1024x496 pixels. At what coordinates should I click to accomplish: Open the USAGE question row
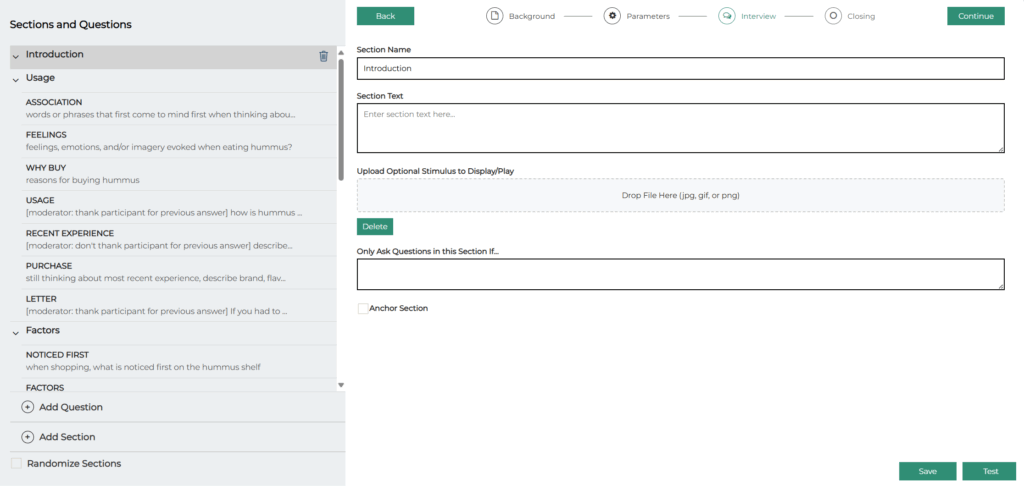coord(180,207)
